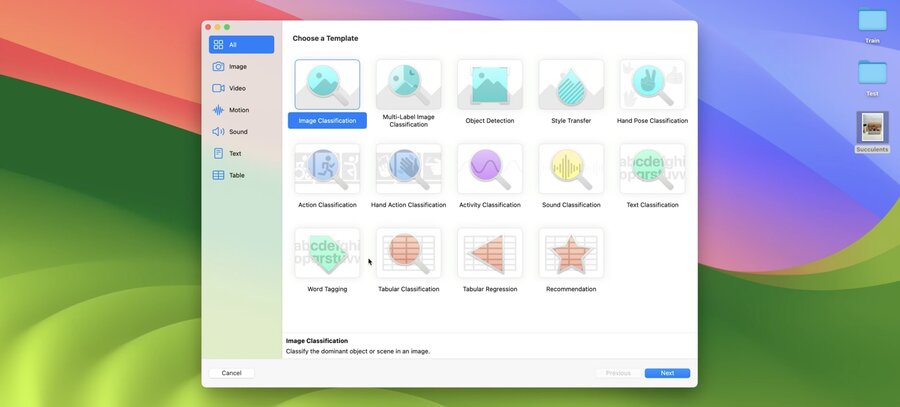Pick the Style Transfer template
Image resolution: width=900 pixels, height=407 pixels.
click(571, 84)
